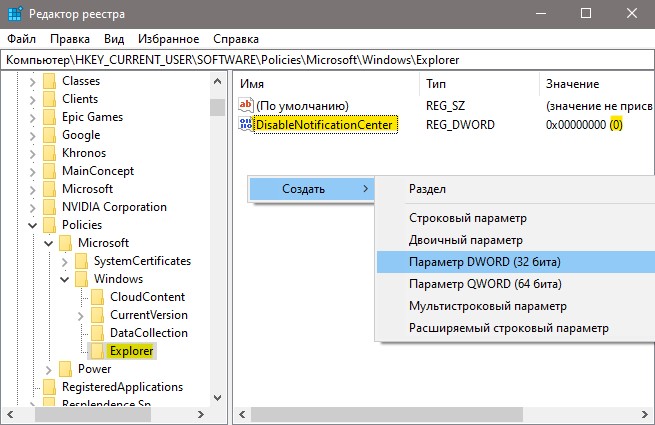Collapse the Policies key
The width and height of the screenshot is (655, 425).
[33, 226]
